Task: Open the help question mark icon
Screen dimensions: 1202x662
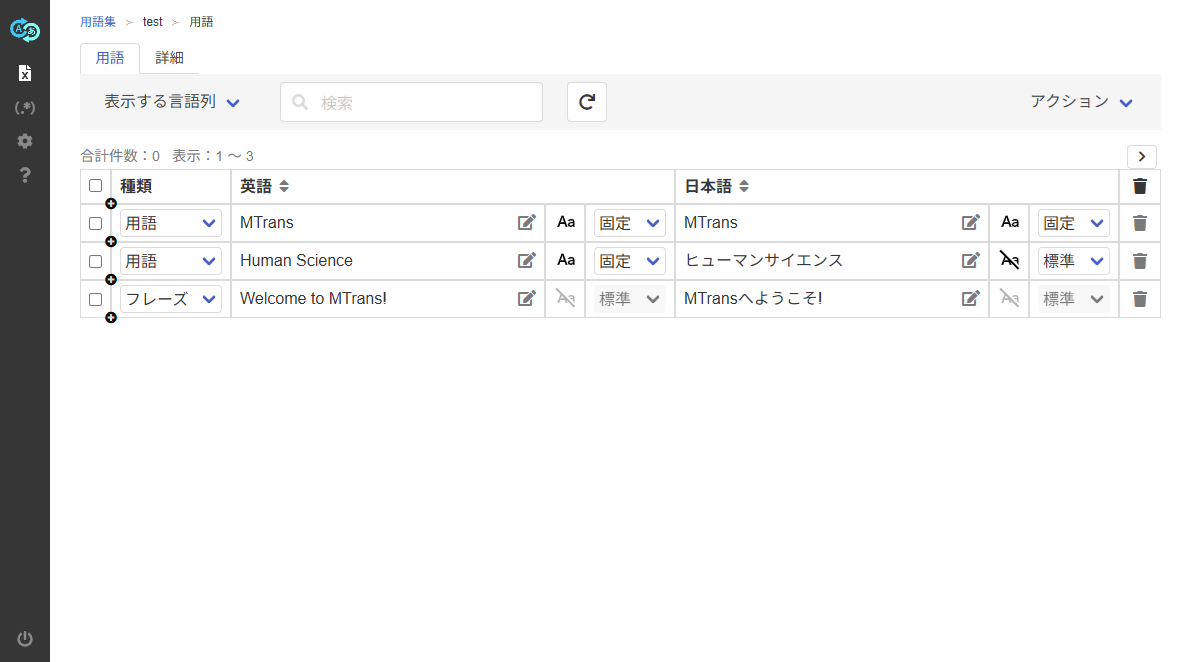Action: coord(25,175)
